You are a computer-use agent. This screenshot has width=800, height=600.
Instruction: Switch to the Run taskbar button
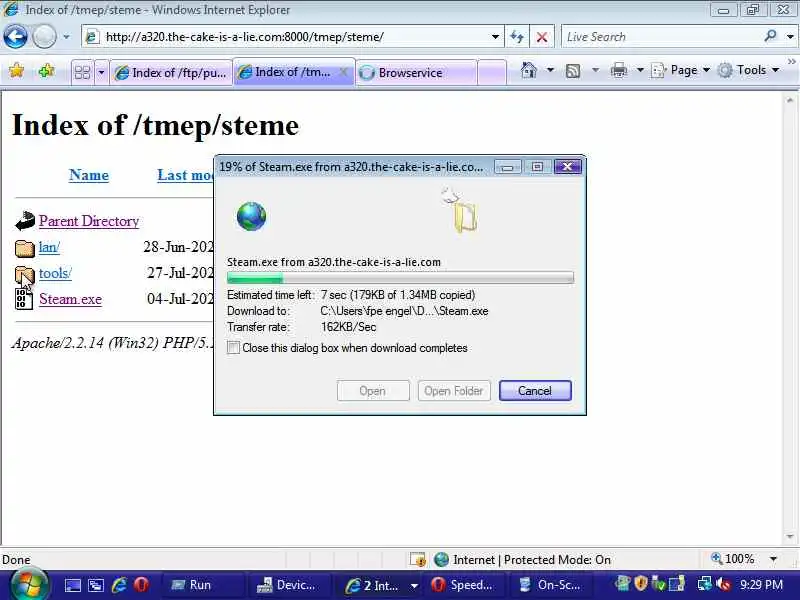[204, 585]
